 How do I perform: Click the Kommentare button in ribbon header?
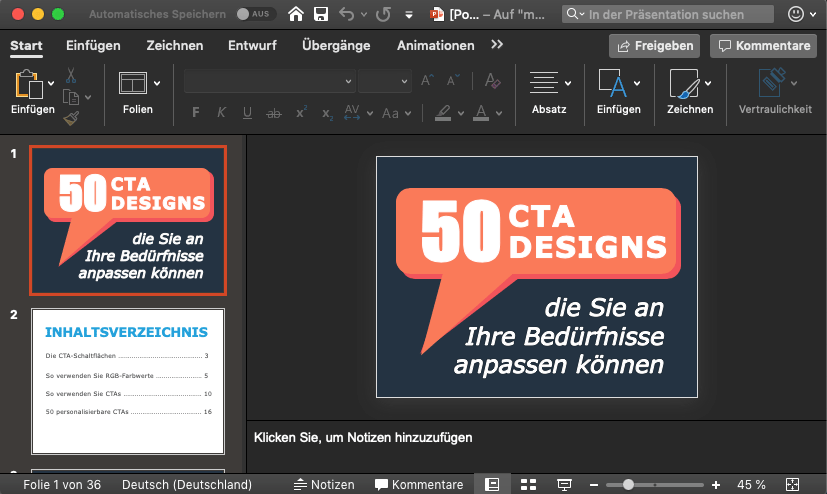(x=763, y=46)
